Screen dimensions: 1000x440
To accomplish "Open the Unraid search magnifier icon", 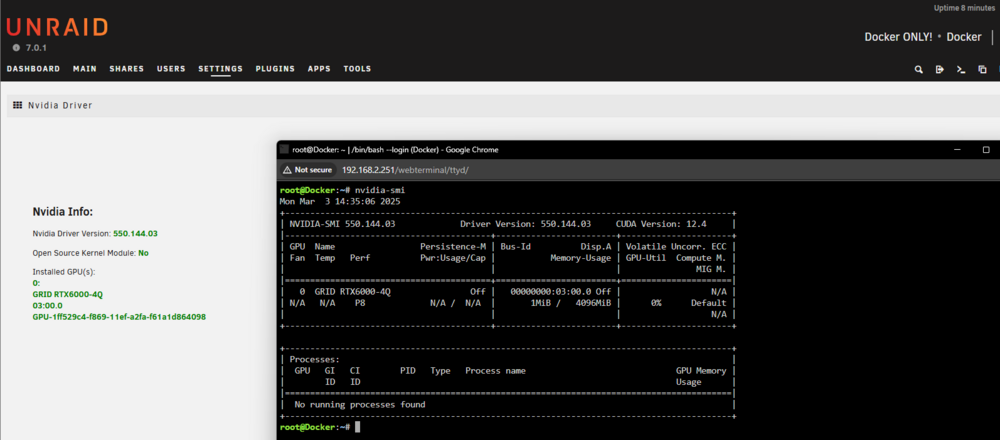I will coord(918,70).
